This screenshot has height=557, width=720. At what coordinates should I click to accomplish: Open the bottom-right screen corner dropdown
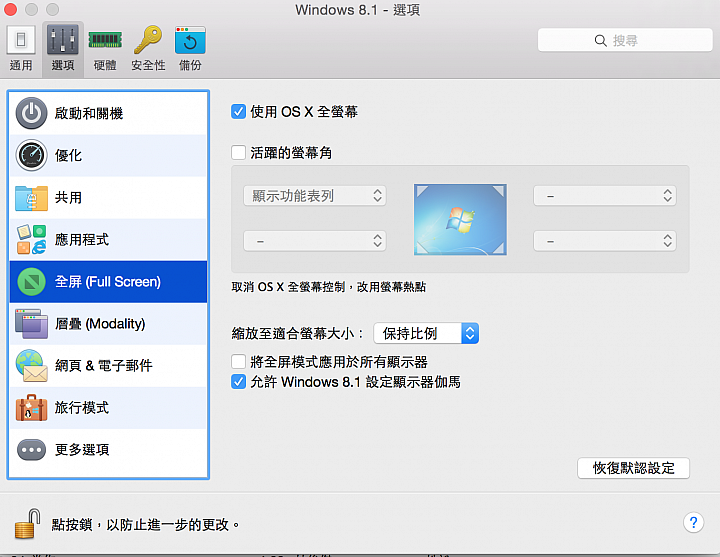click(605, 241)
